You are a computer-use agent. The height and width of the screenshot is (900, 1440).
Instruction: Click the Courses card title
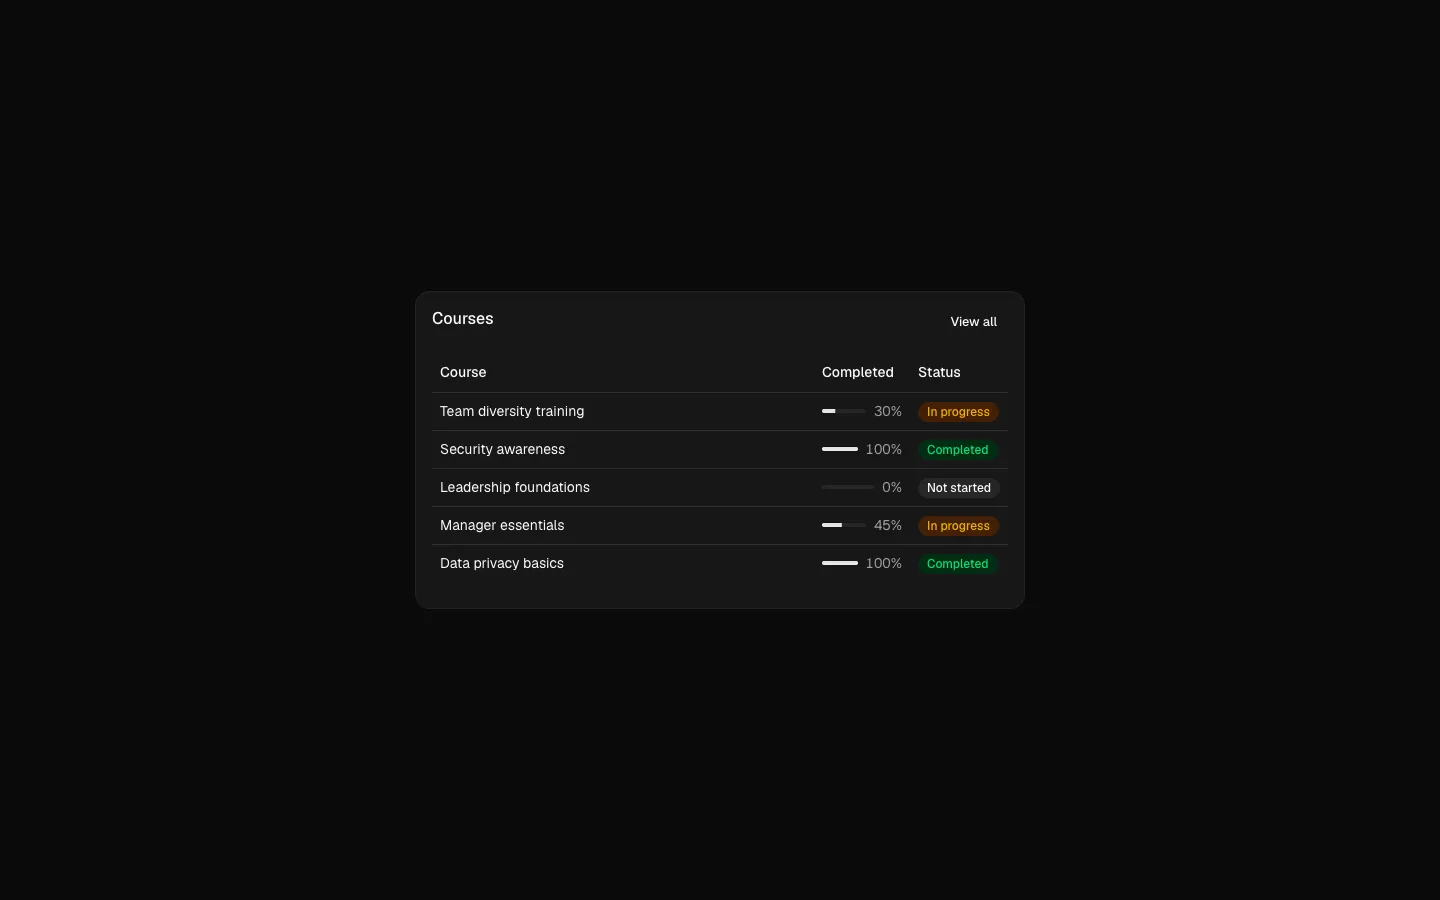[463, 318]
